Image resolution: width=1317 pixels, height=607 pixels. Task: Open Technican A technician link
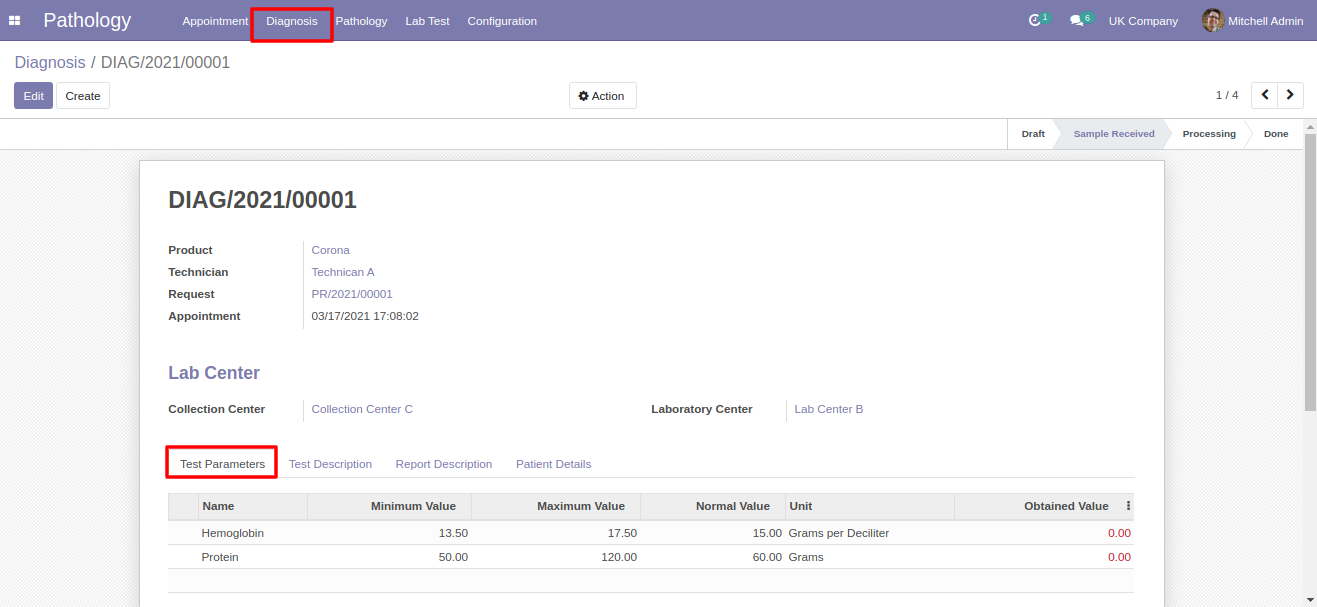pyautogui.click(x=343, y=272)
